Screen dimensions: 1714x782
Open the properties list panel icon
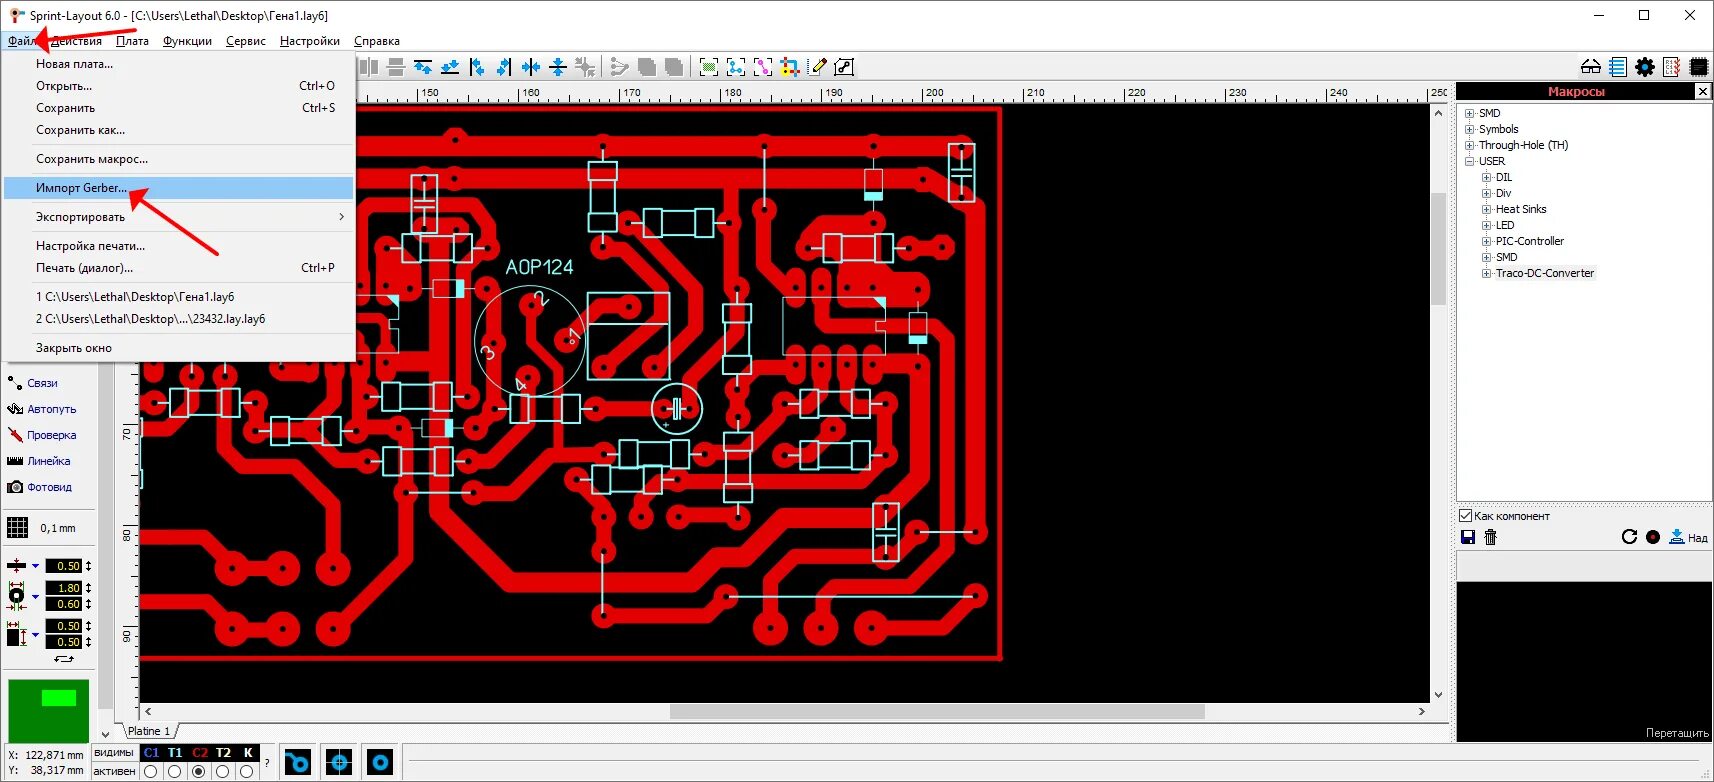click(x=1618, y=67)
